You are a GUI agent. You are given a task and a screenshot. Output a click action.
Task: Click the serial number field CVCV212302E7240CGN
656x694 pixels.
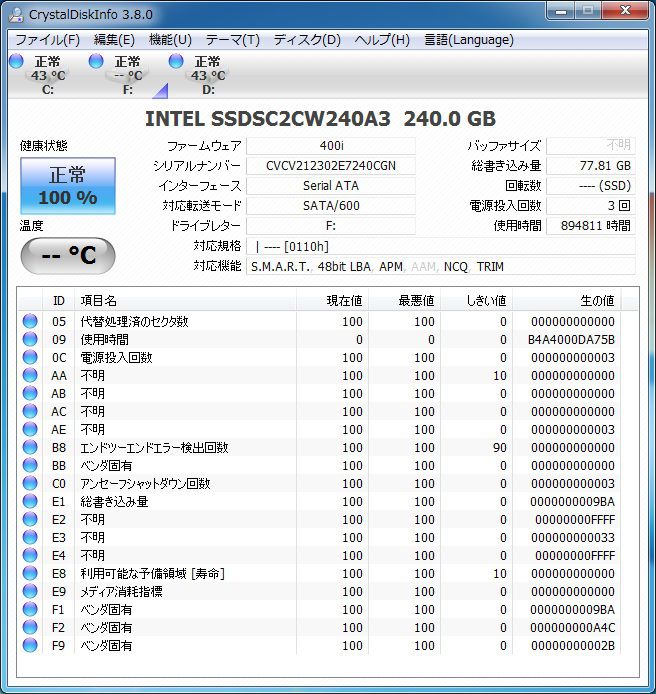coord(331,166)
